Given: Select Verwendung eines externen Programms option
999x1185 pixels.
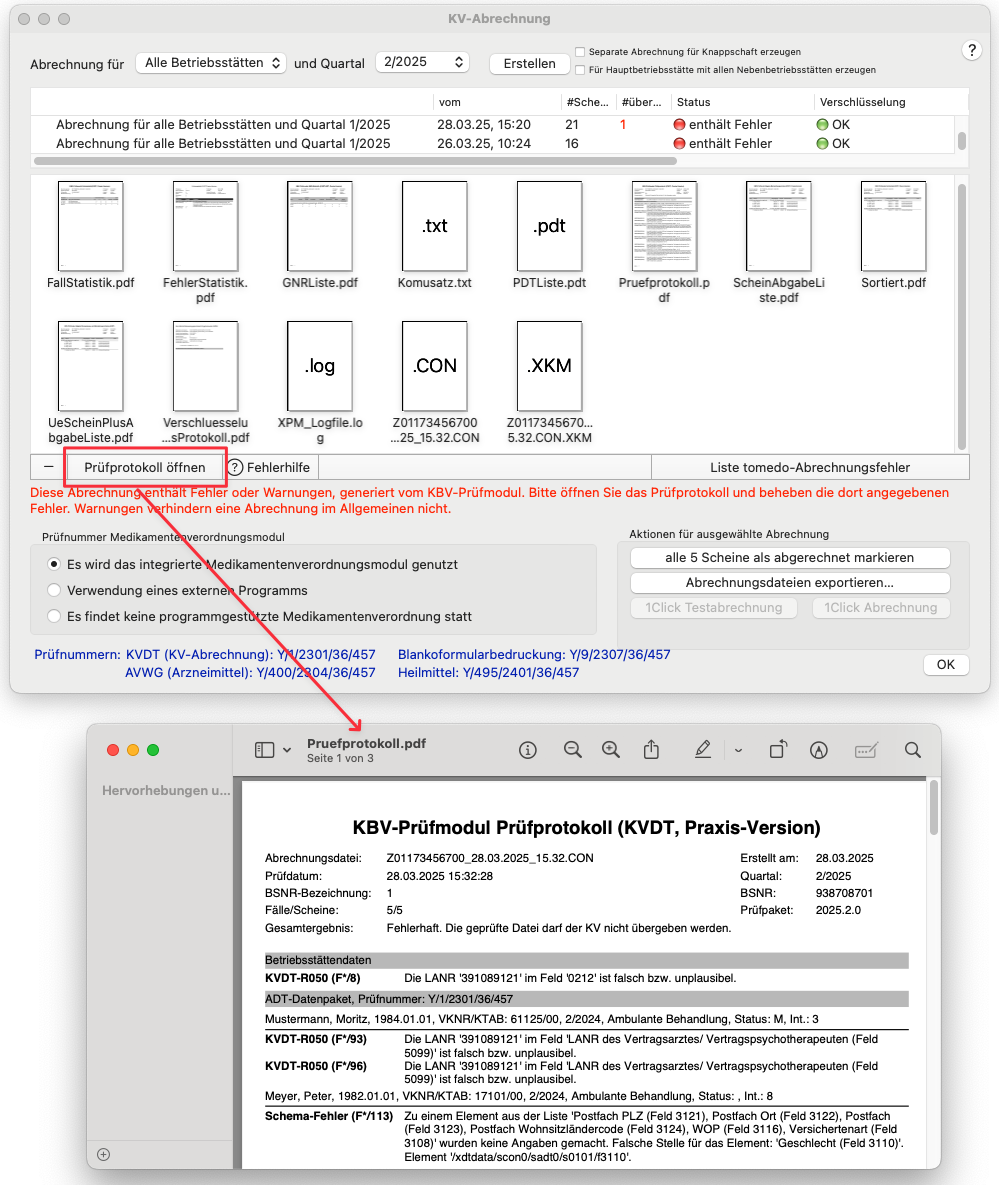Looking at the screenshot, I should pyautogui.click(x=54, y=590).
